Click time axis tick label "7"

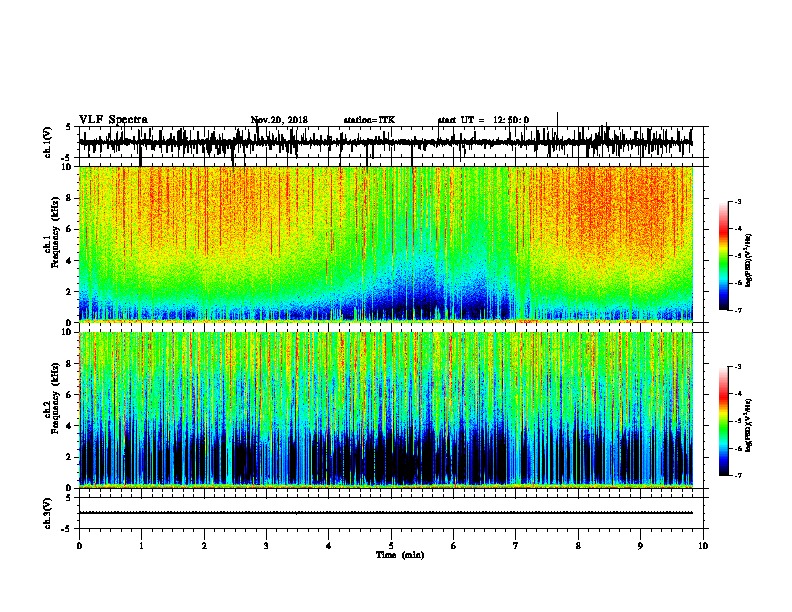[x=516, y=545]
